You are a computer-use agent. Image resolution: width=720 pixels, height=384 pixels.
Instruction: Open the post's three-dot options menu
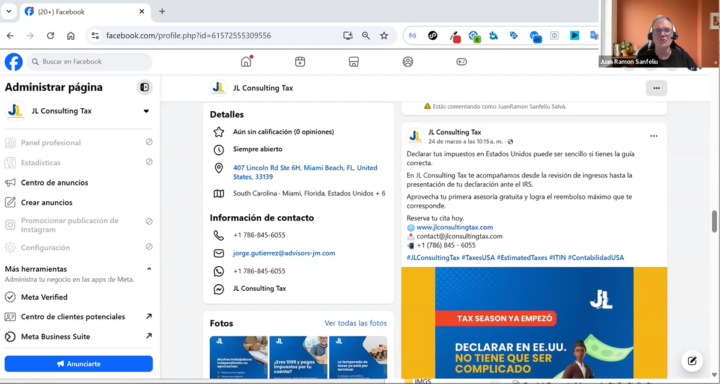653,136
